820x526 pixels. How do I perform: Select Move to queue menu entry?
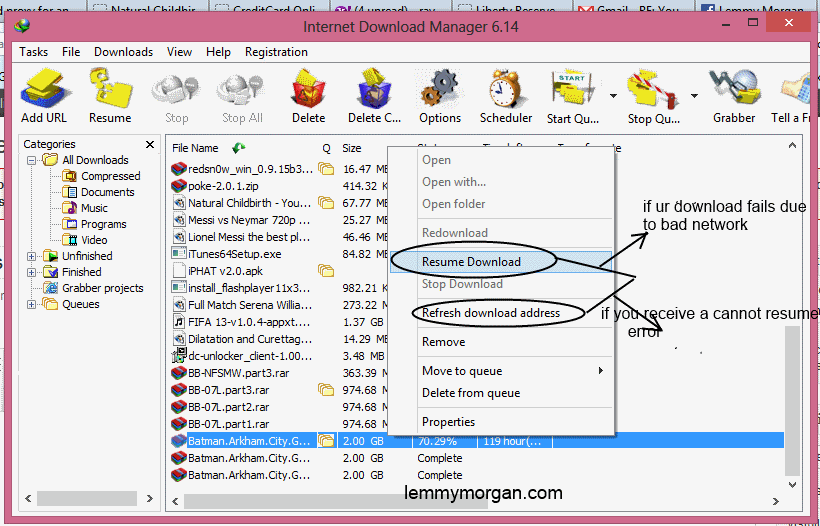[x=501, y=371]
